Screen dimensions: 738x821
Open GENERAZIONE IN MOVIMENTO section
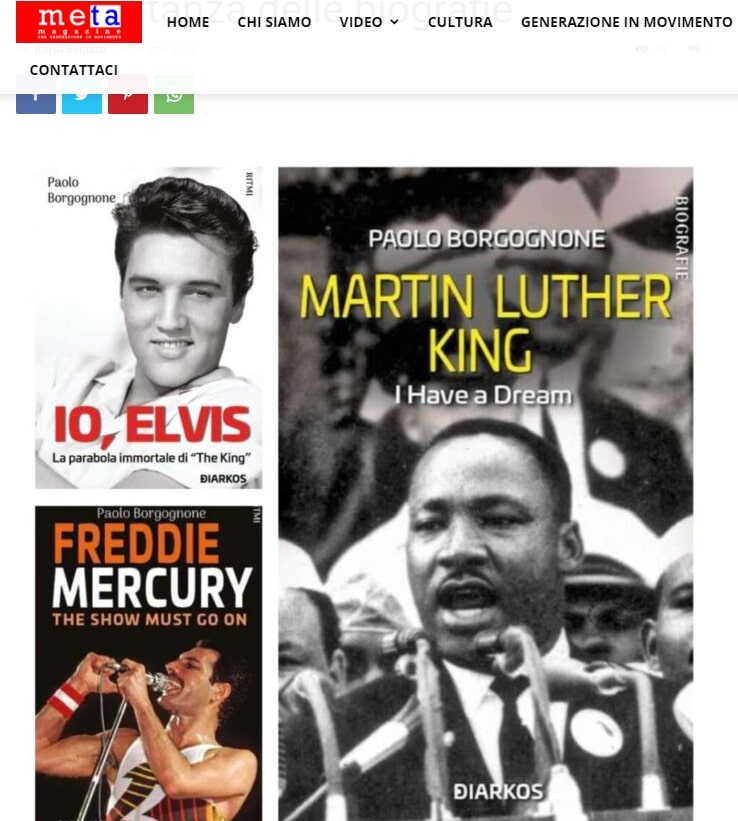pos(626,22)
